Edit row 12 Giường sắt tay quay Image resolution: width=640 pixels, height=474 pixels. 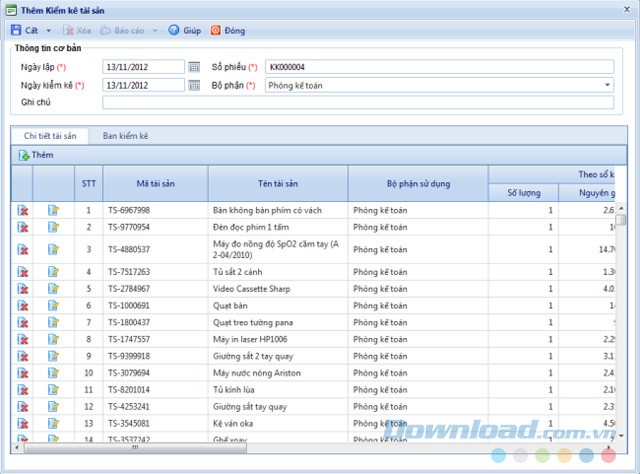pos(54,407)
